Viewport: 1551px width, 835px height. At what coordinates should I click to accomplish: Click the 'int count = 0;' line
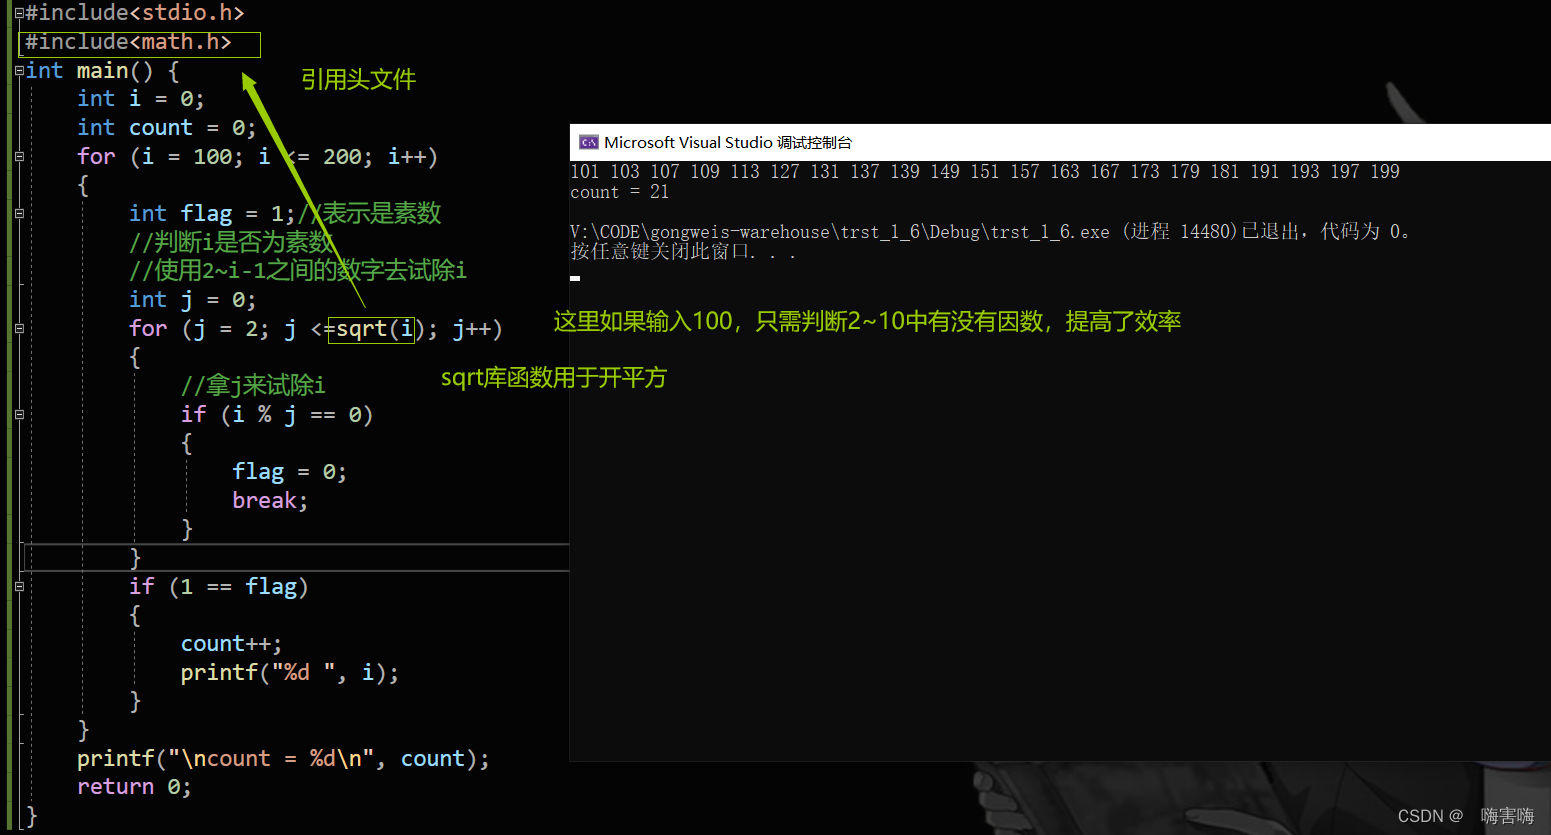click(167, 128)
